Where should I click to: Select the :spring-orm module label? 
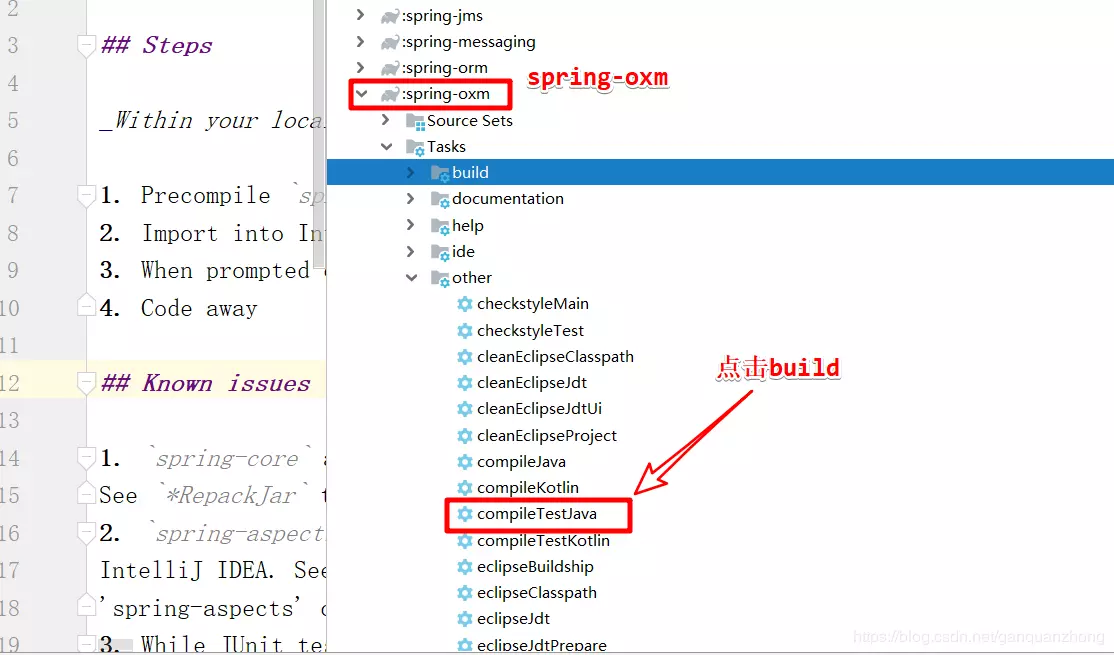[x=445, y=68]
